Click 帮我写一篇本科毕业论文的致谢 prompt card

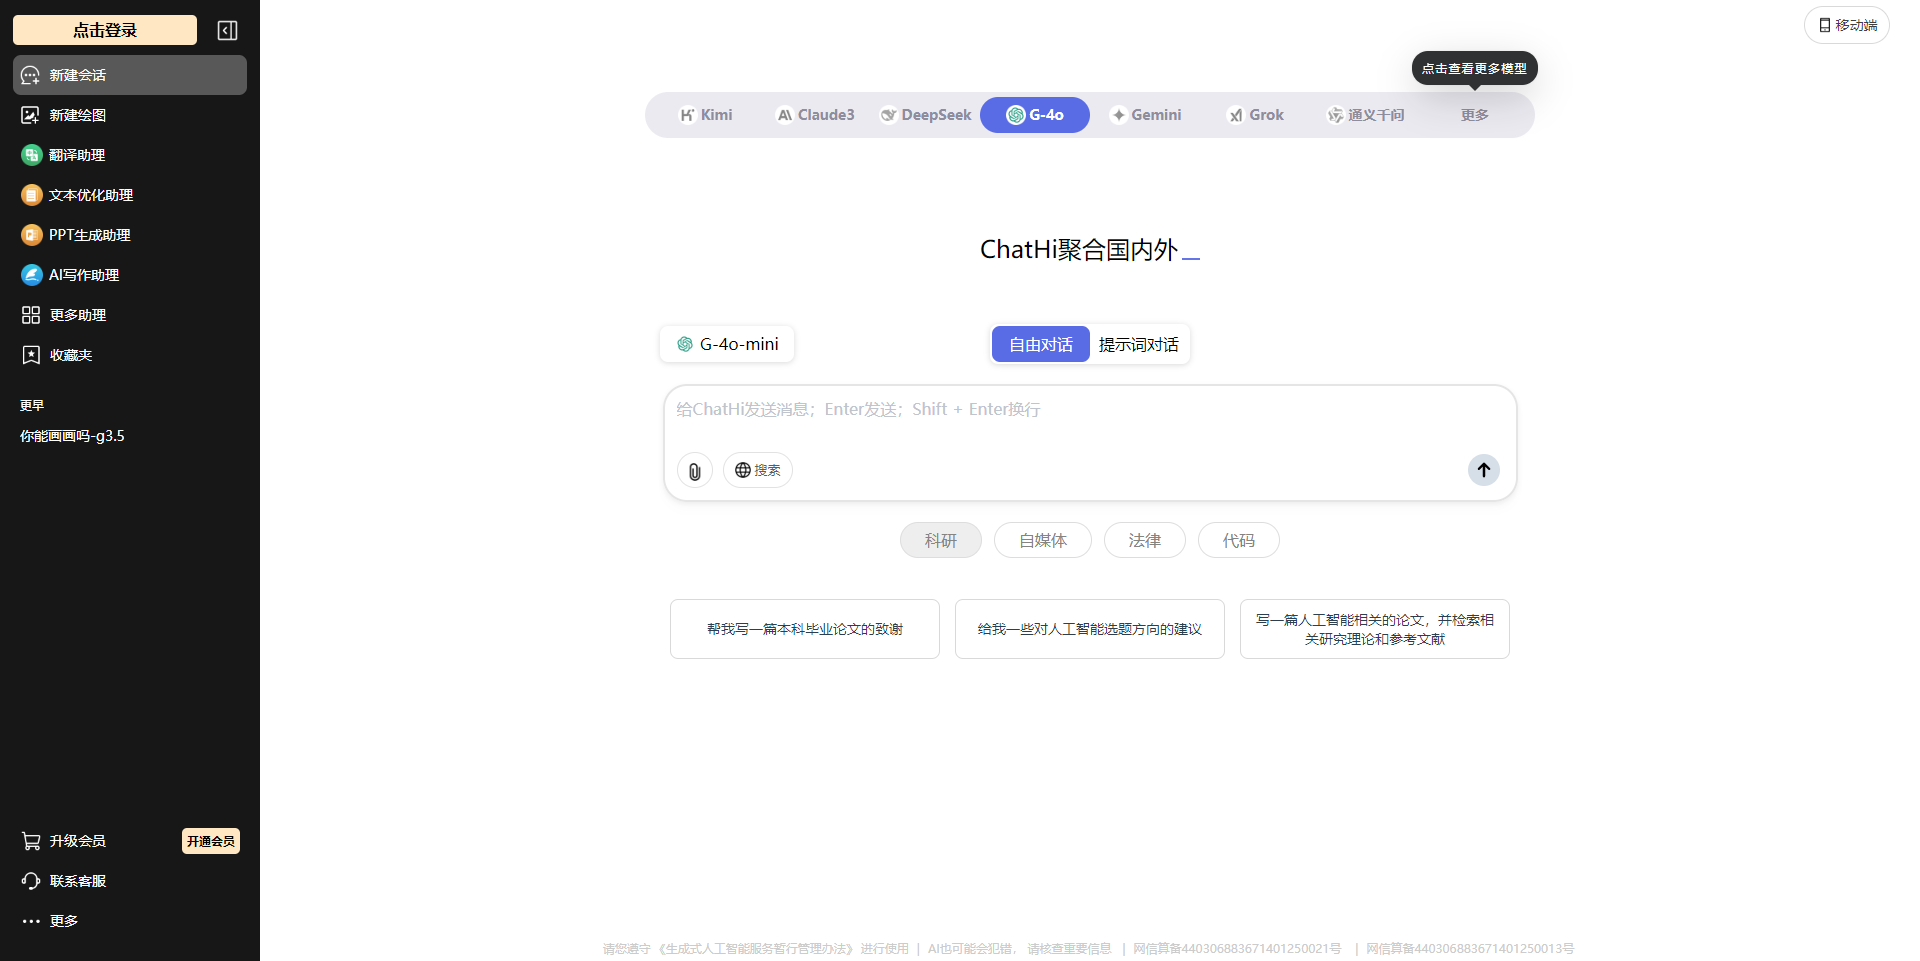click(x=805, y=629)
